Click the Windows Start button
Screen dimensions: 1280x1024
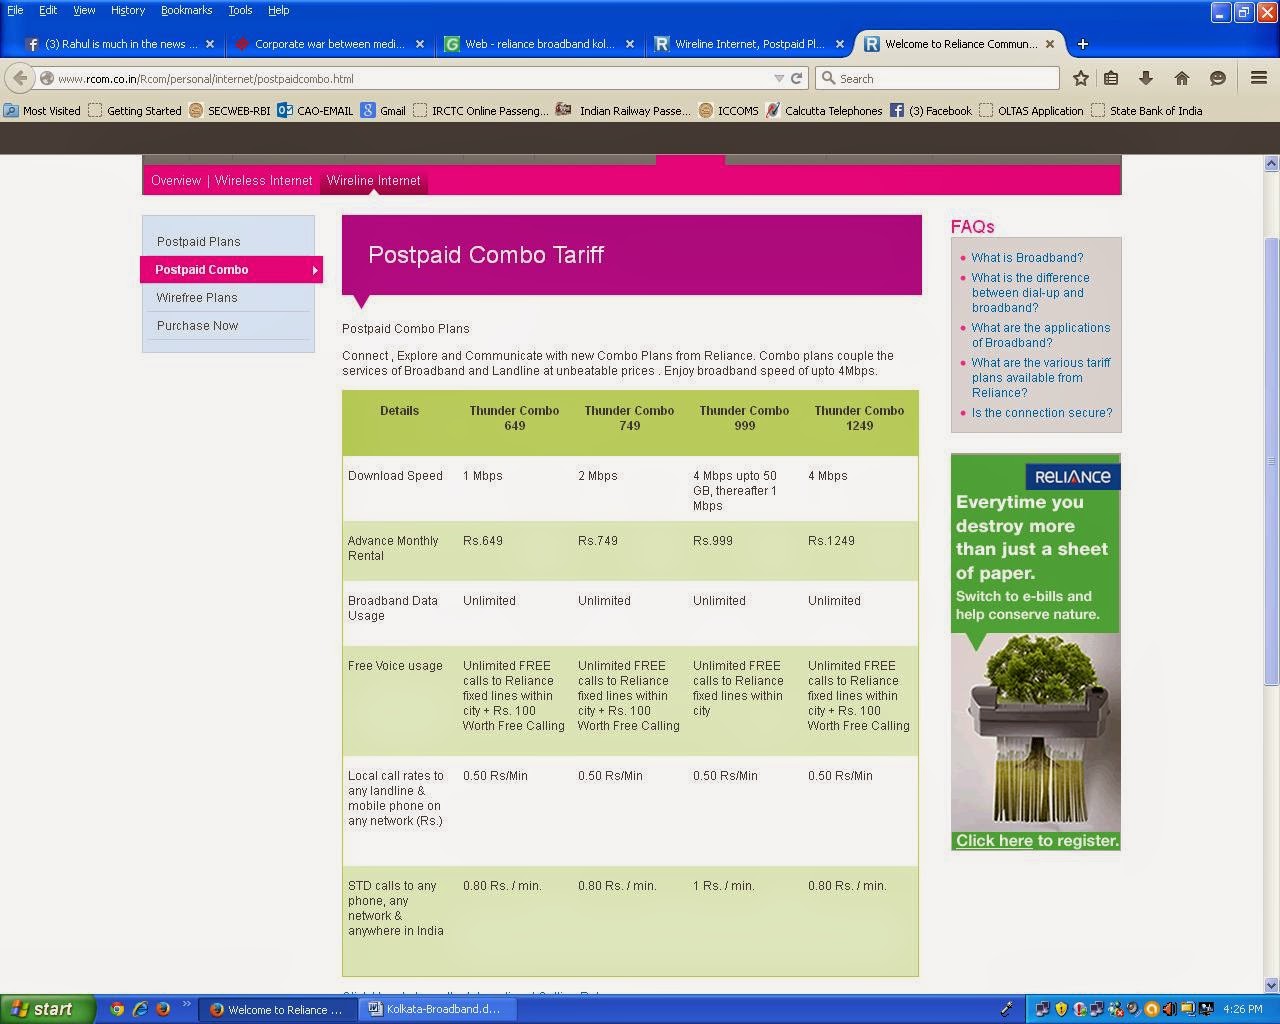click(47, 1009)
